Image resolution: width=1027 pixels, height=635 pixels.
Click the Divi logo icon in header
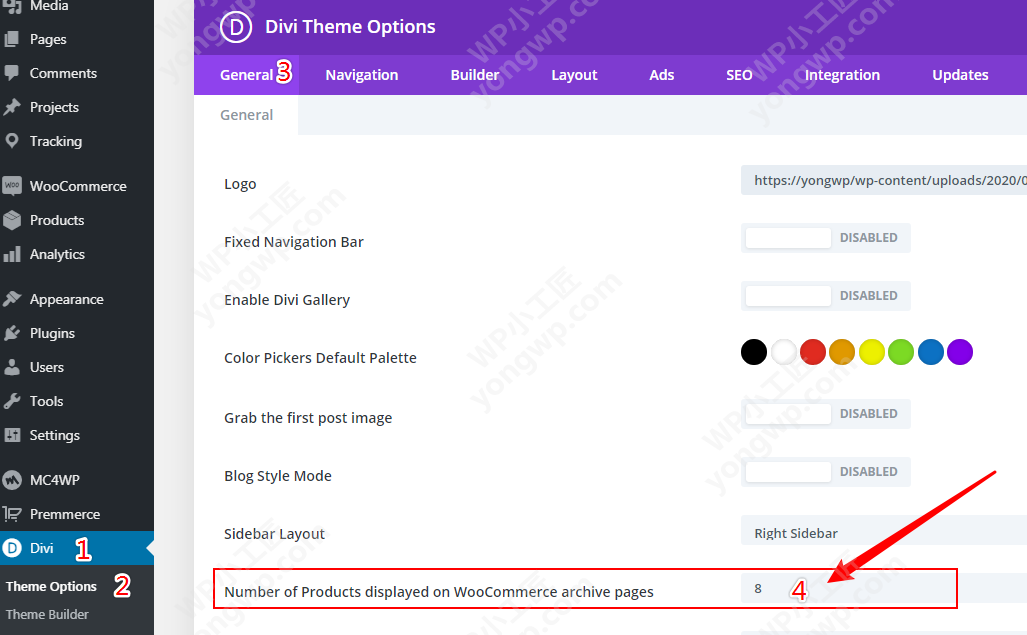[x=235, y=27]
